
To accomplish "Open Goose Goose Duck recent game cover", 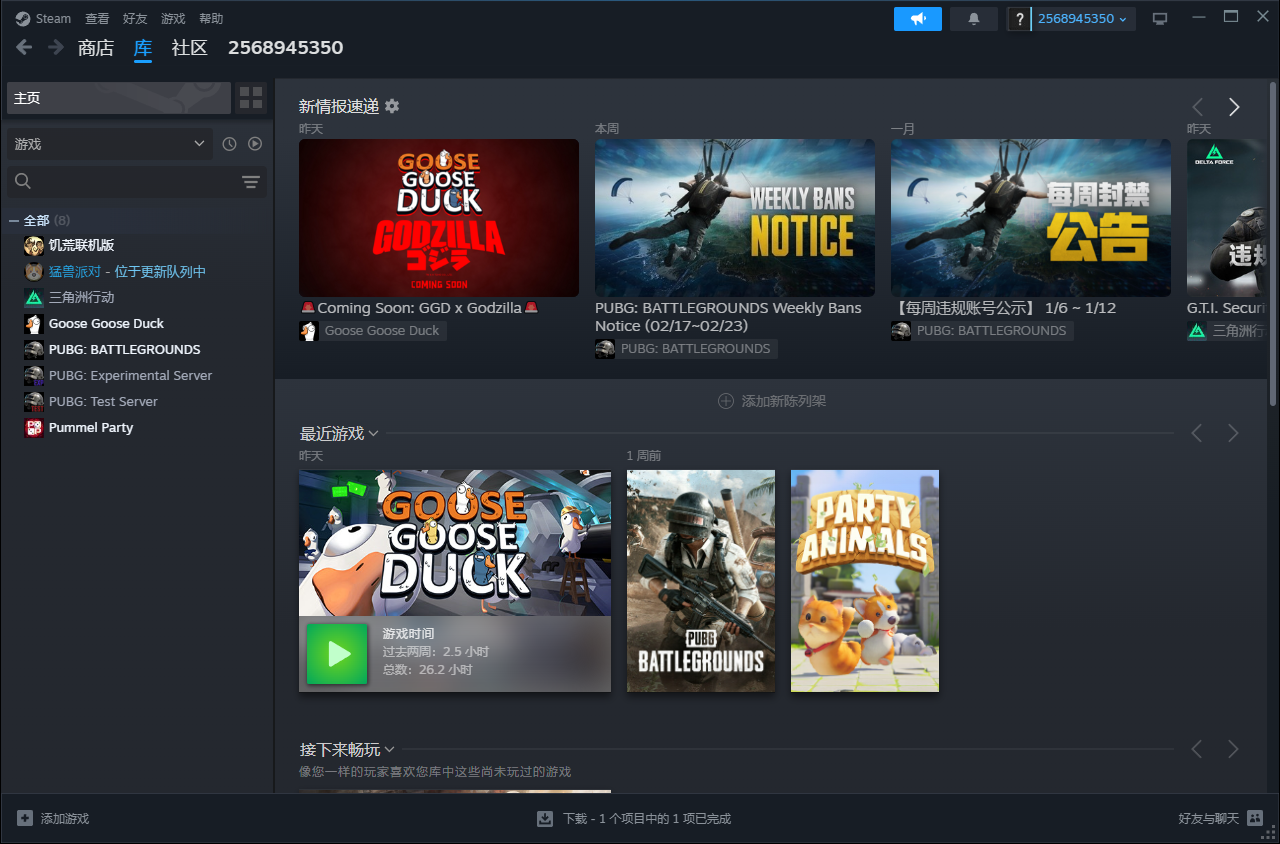I will coord(455,543).
